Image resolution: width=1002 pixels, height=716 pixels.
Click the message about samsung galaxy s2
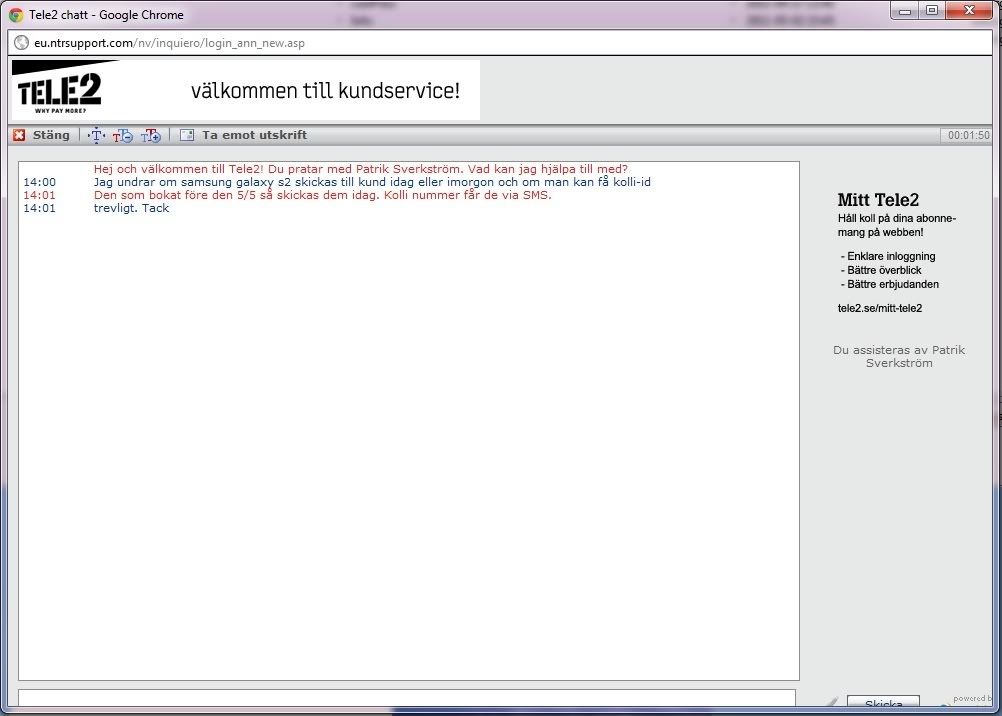pyautogui.click(x=372, y=182)
